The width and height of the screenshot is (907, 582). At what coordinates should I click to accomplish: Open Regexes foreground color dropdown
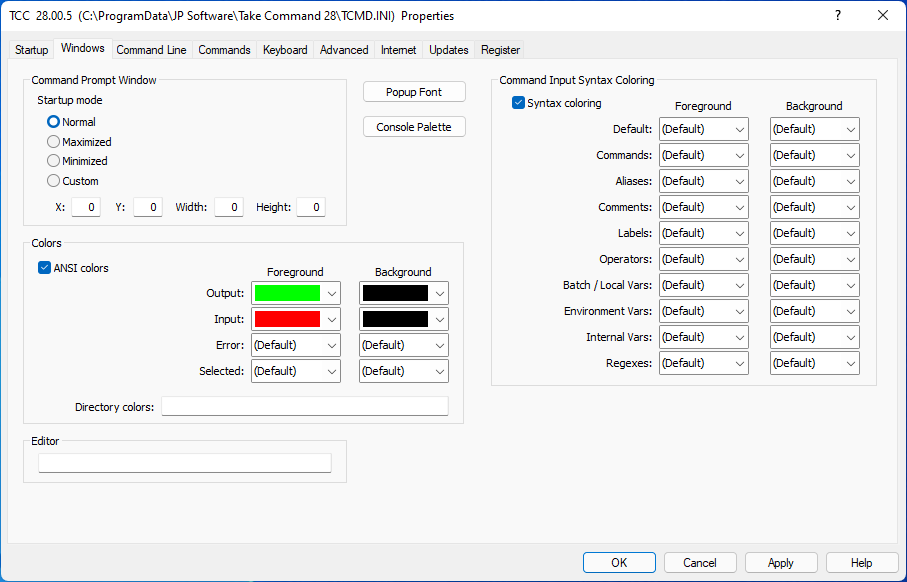pos(703,363)
